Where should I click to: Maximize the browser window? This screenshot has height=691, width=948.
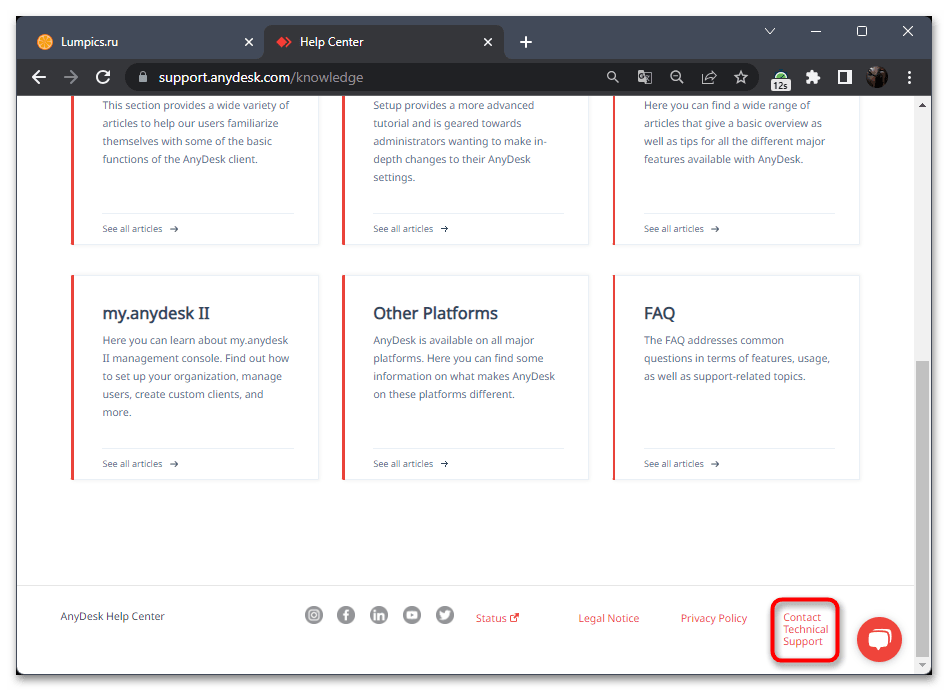pyautogui.click(x=862, y=31)
